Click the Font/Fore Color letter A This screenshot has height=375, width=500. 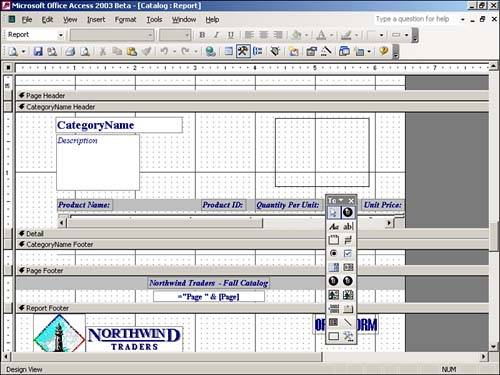point(321,35)
